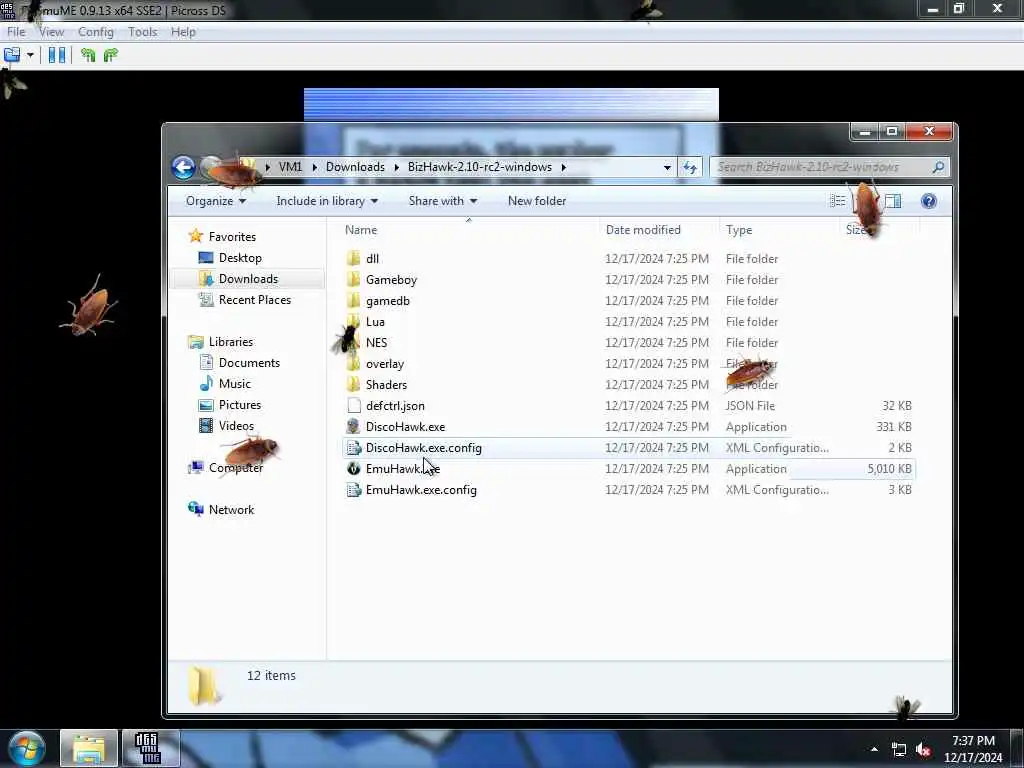
Task: Open the Share with dropdown
Action: click(443, 201)
